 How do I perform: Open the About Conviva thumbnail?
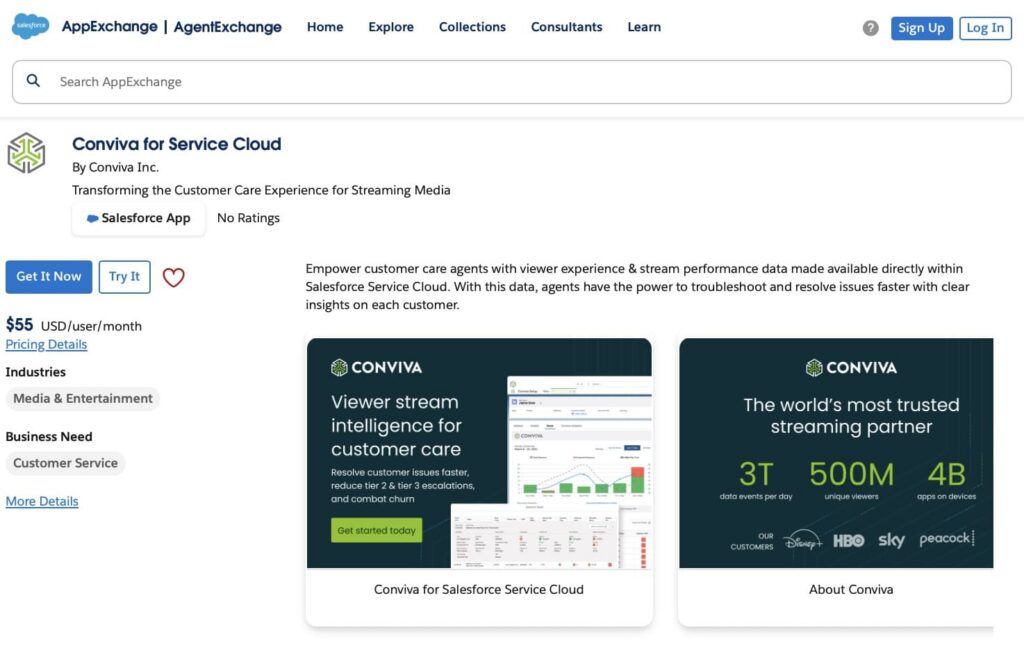point(836,481)
